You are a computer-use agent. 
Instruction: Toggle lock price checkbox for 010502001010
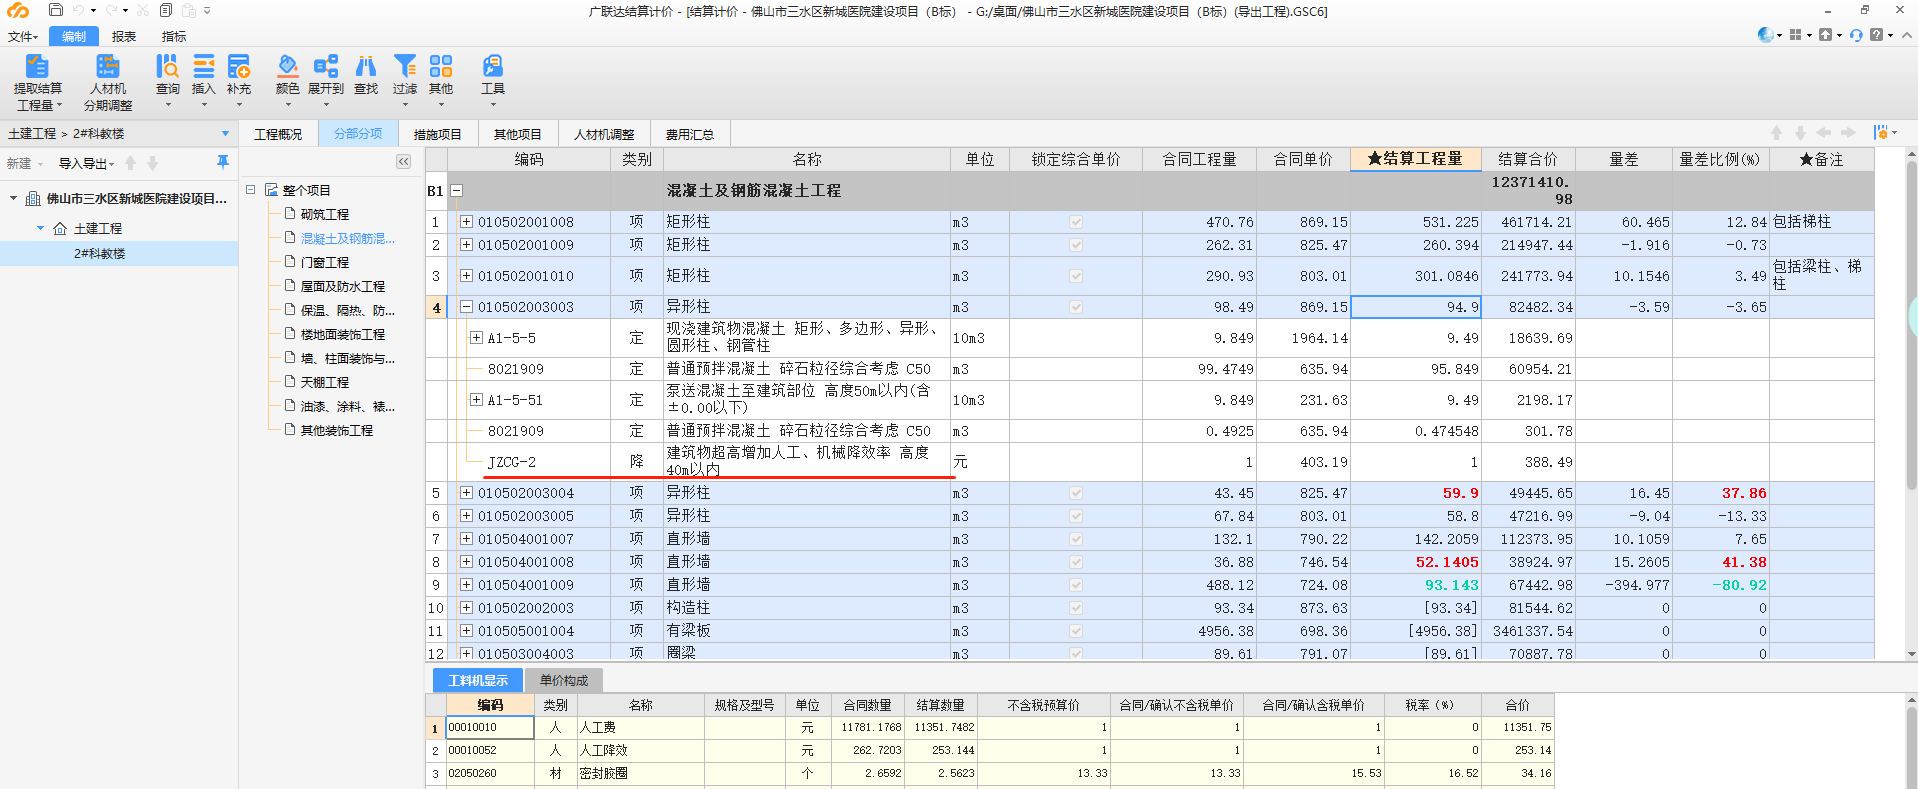[x=1076, y=276]
